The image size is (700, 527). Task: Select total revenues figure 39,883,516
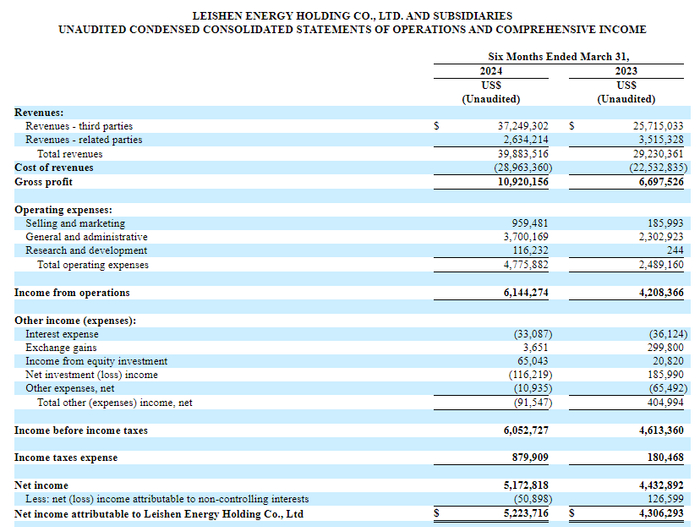point(523,154)
